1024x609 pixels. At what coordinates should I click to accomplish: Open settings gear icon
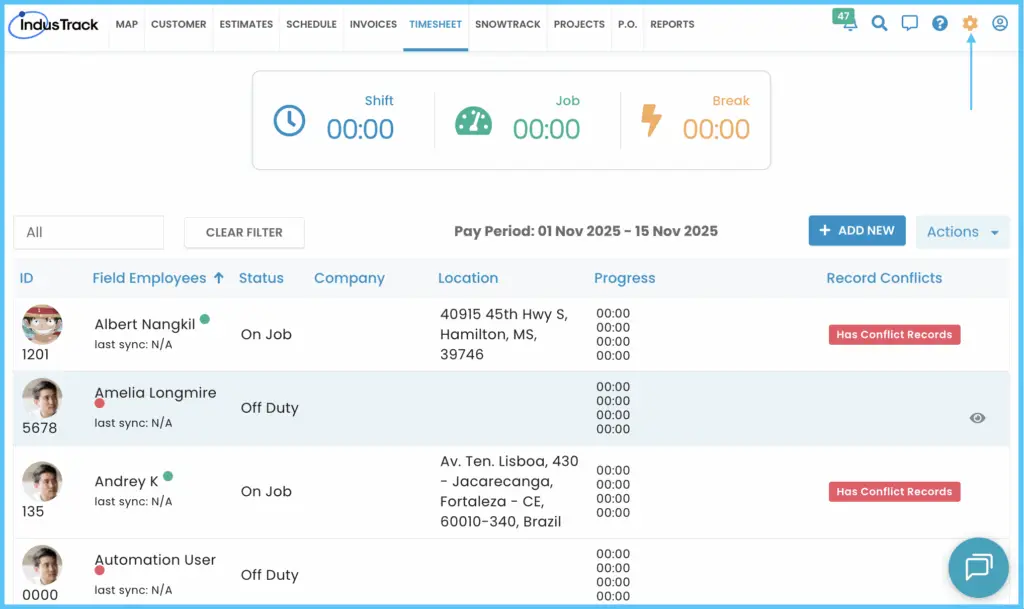tap(970, 23)
